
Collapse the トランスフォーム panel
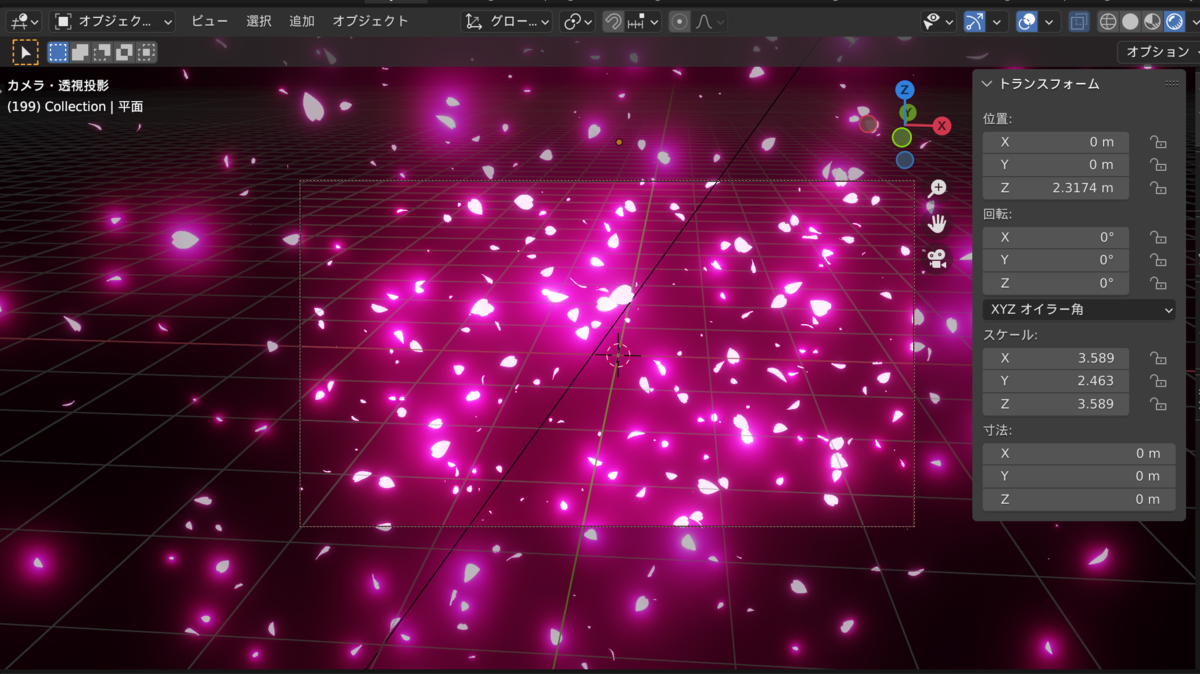click(x=987, y=84)
